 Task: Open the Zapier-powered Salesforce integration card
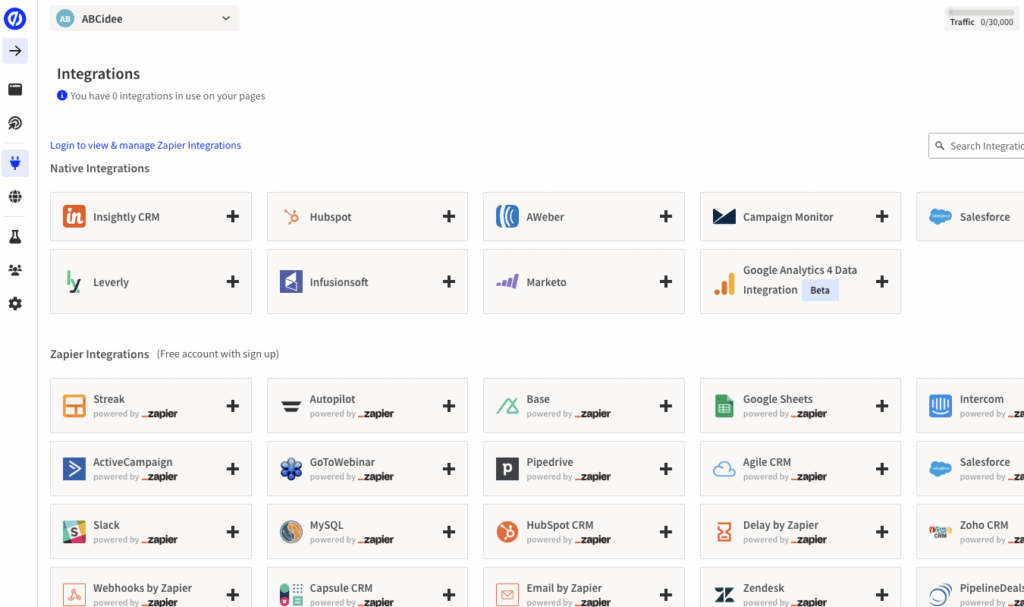point(970,469)
